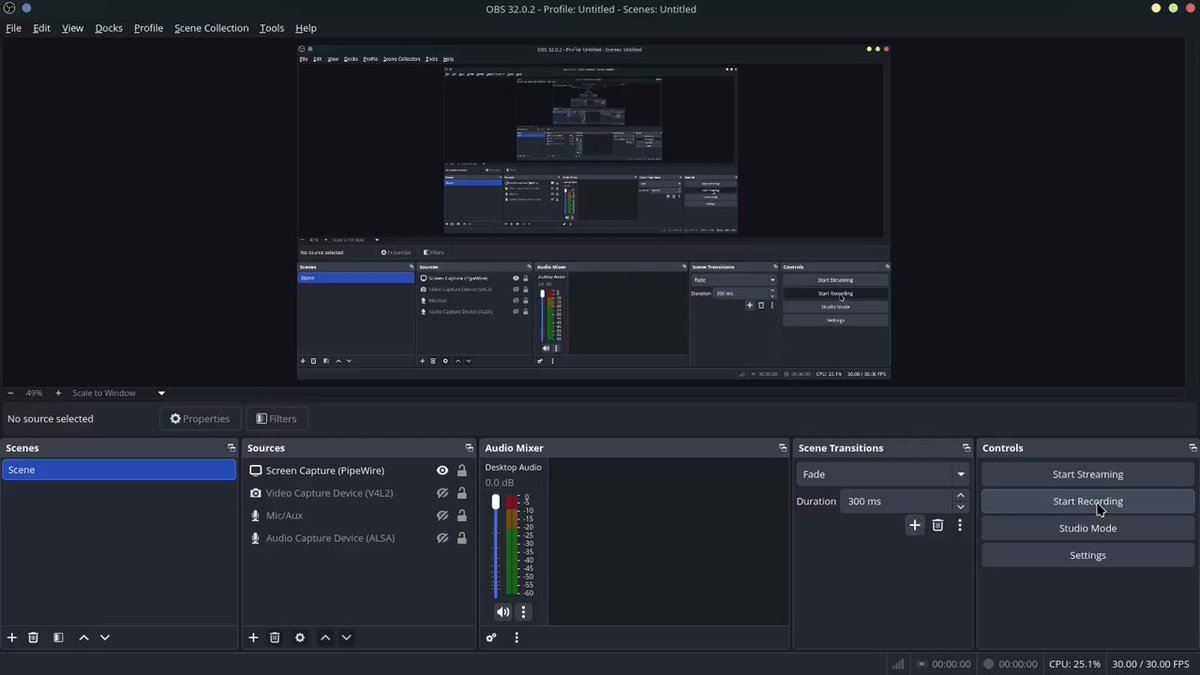The height and width of the screenshot is (675, 1200).
Task: Click the connection status bars icon
Action: point(898,664)
